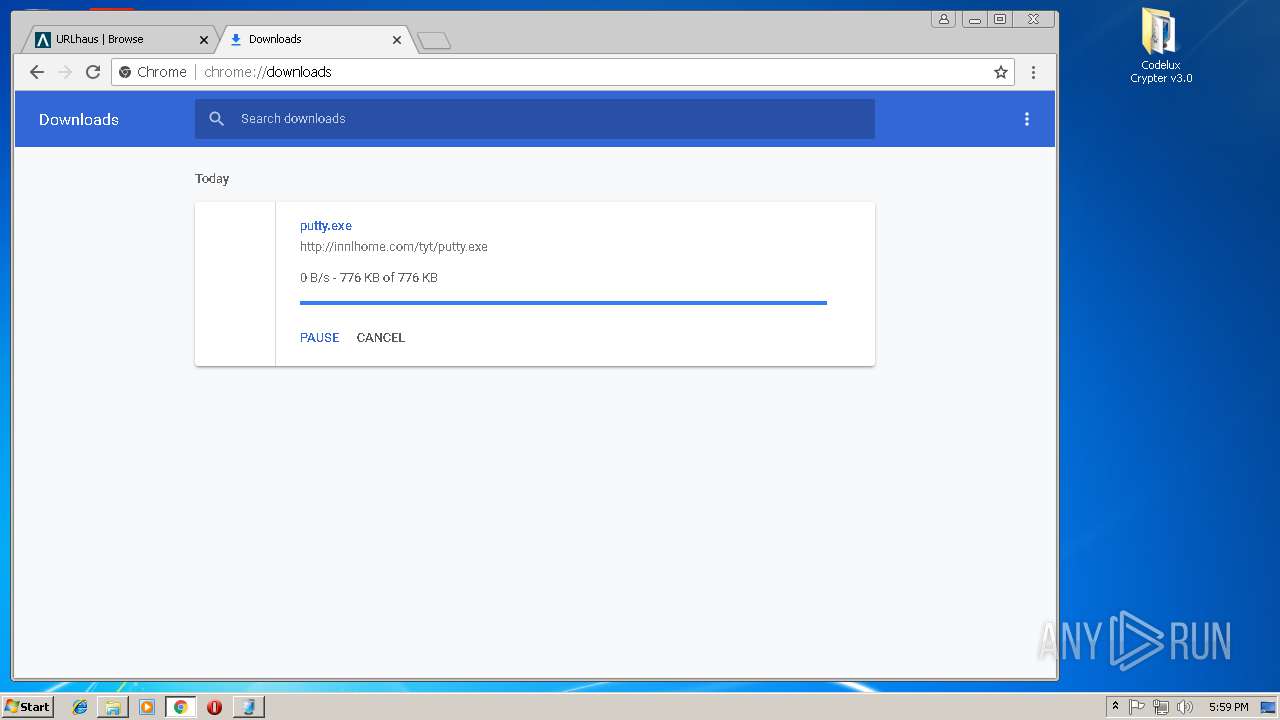Open the Downloads page more actions menu
Image resolution: width=1280 pixels, height=720 pixels.
[x=1026, y=119]
